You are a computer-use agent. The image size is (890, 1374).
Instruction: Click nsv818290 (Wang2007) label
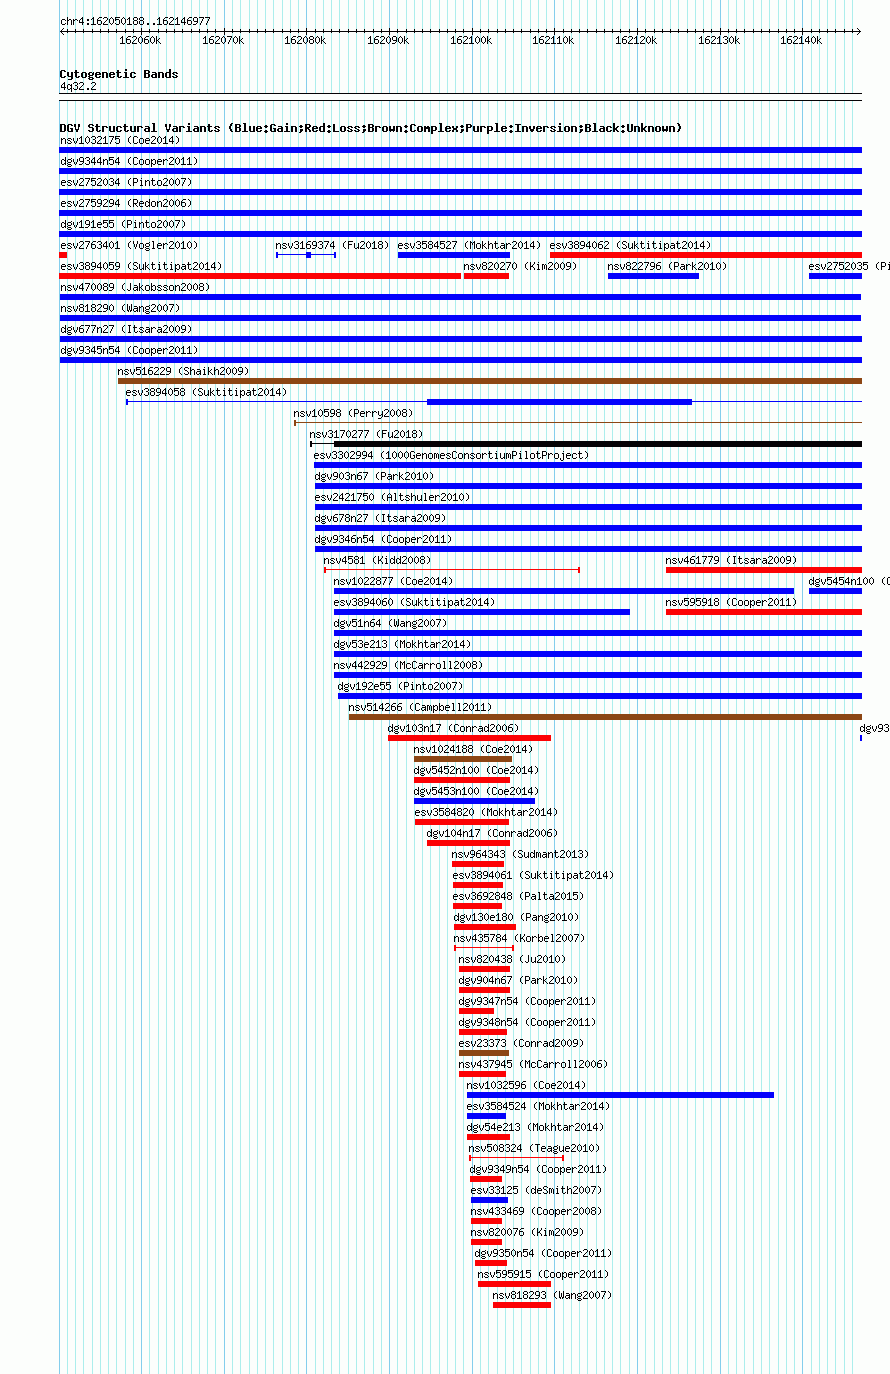120,308
